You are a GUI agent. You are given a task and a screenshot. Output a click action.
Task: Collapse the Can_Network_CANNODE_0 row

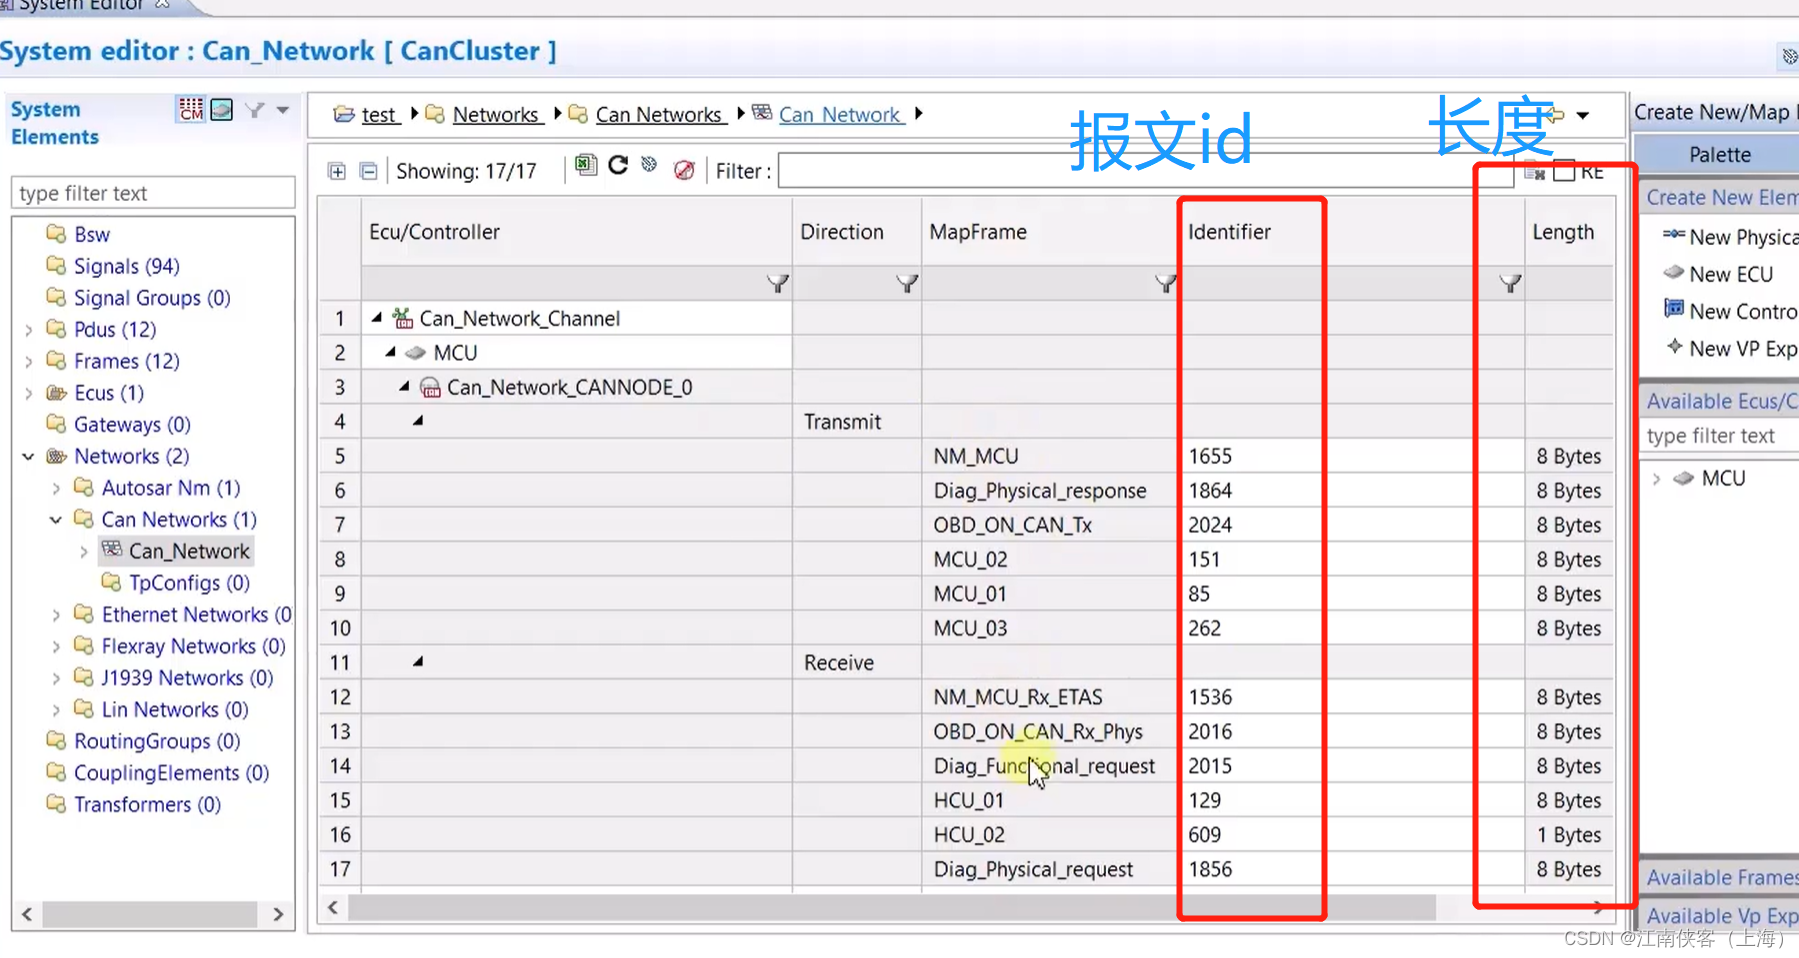pos(405,386)
